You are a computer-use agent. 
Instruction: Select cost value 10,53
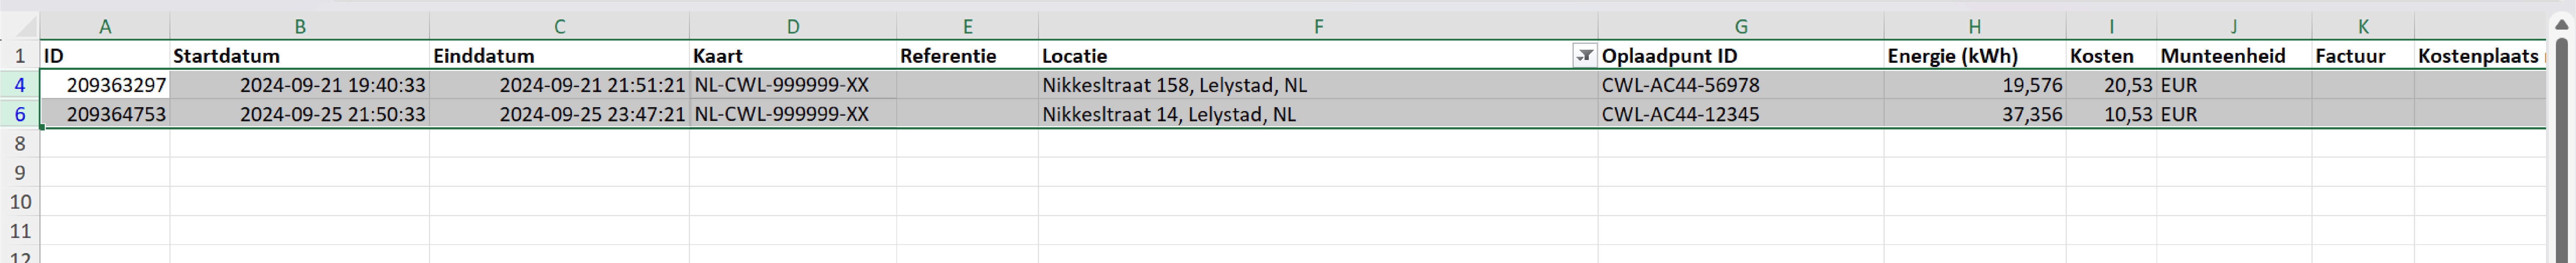tap(2111, 114)
